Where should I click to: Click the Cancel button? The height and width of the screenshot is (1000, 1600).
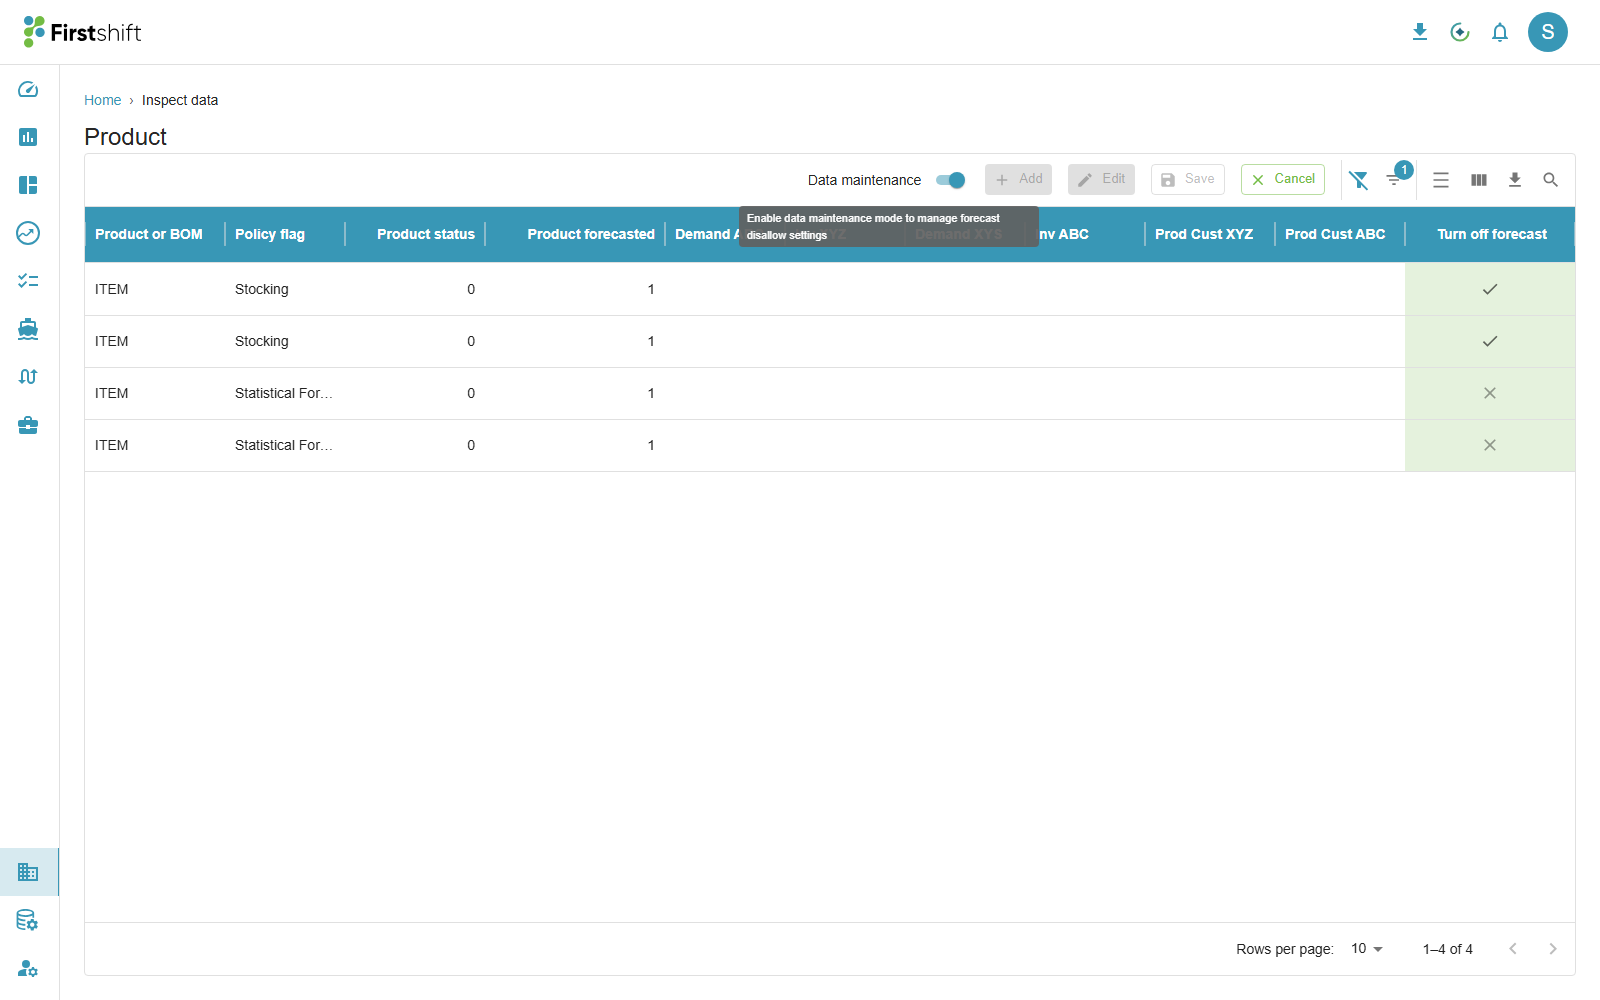click(x=1283, y=179)
